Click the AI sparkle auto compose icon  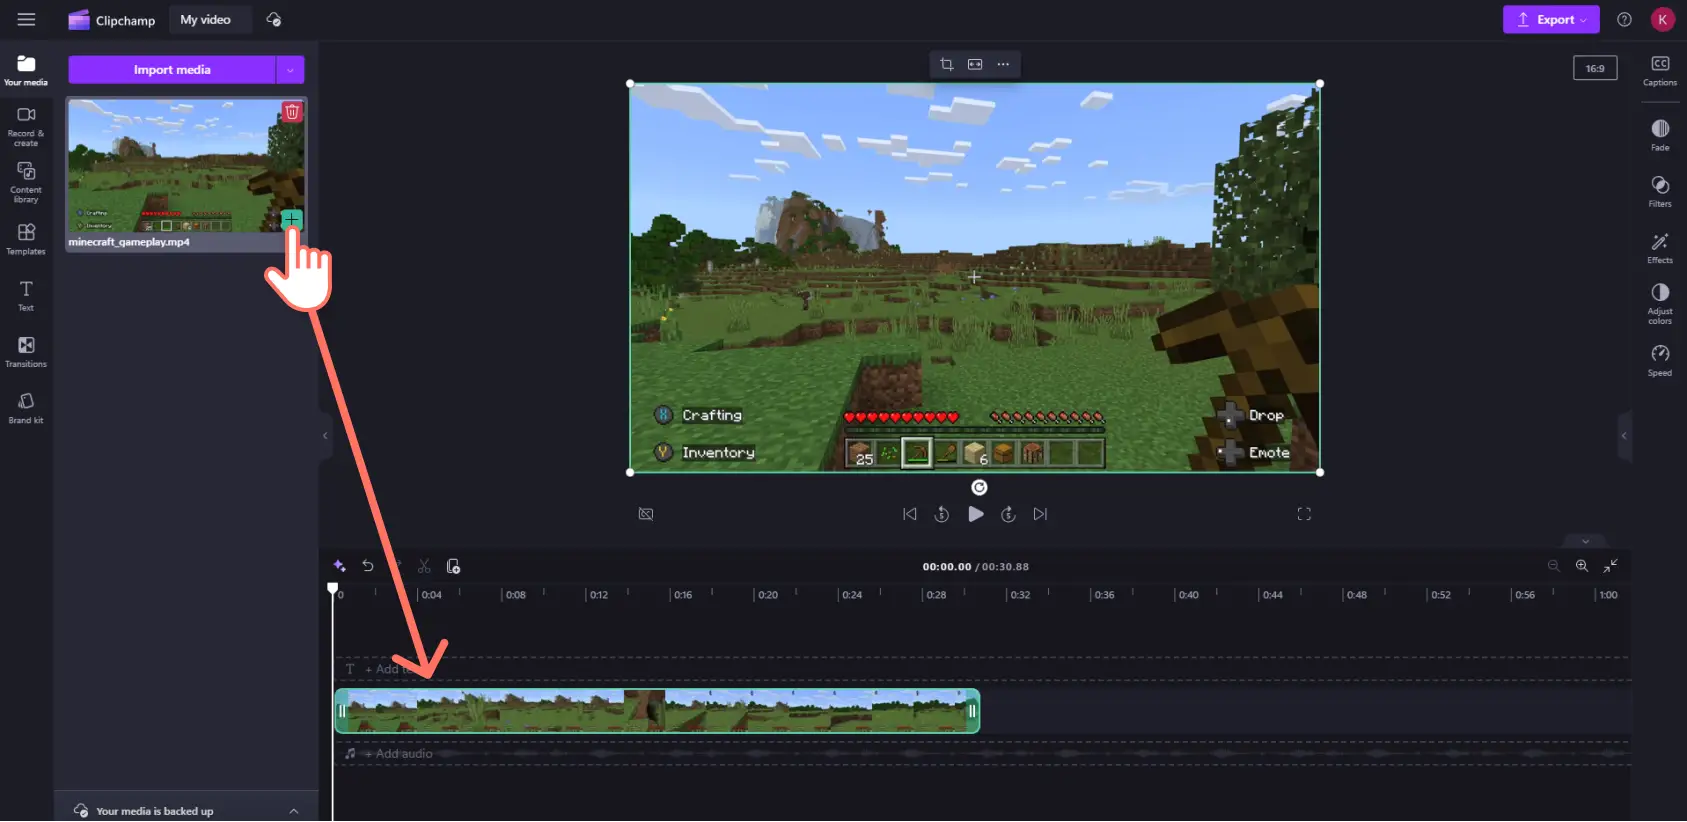pos(339,566)
